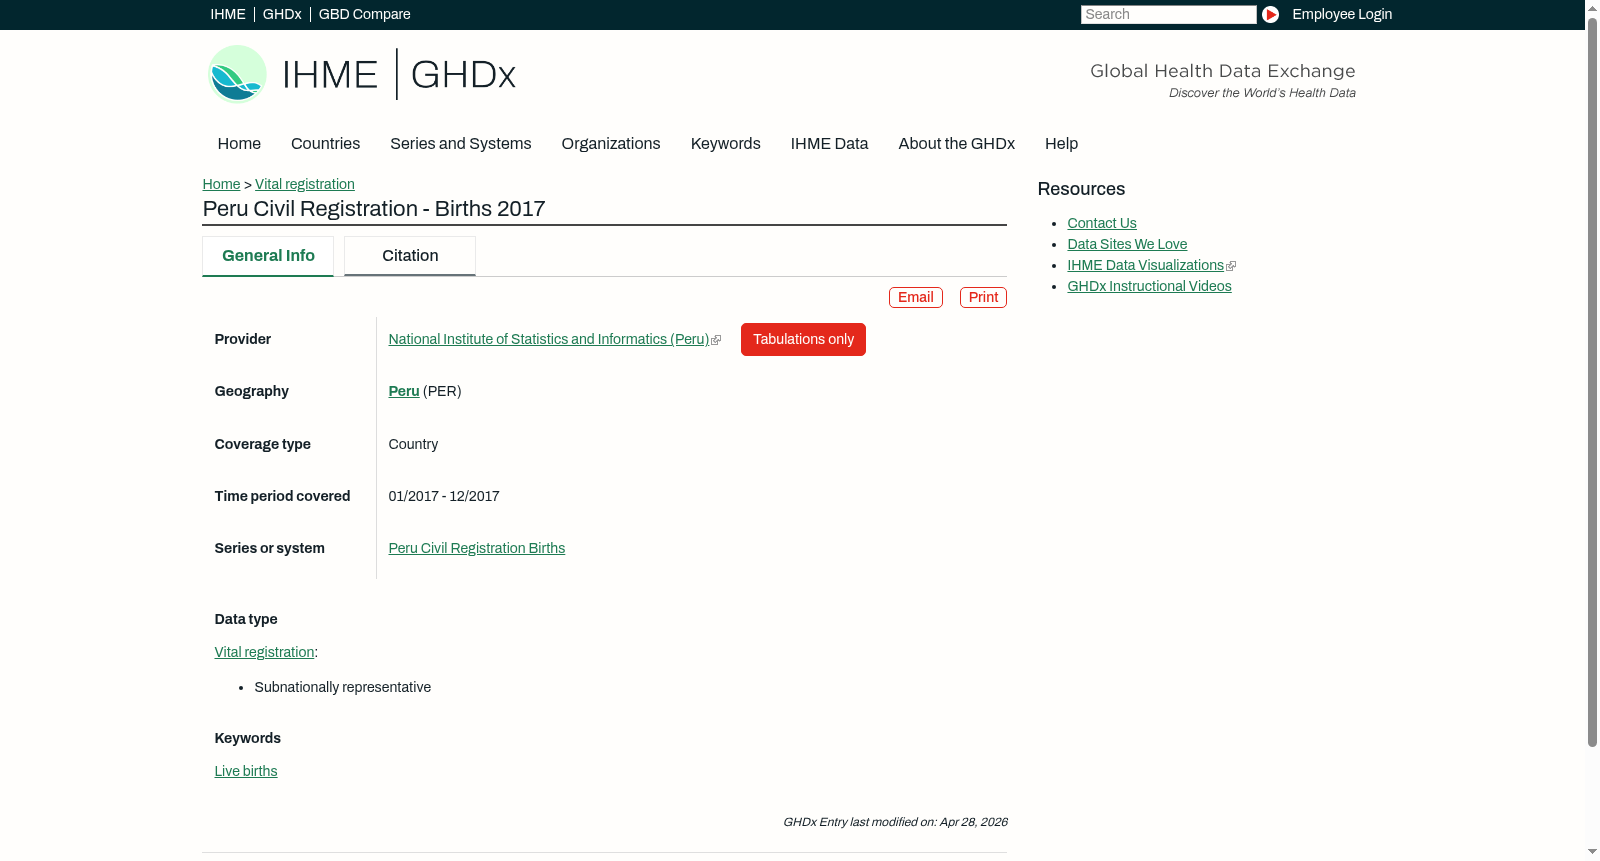Click the Tabulations only red badge
Viewport: 1600px width, 861px height.
coord(803,339)
